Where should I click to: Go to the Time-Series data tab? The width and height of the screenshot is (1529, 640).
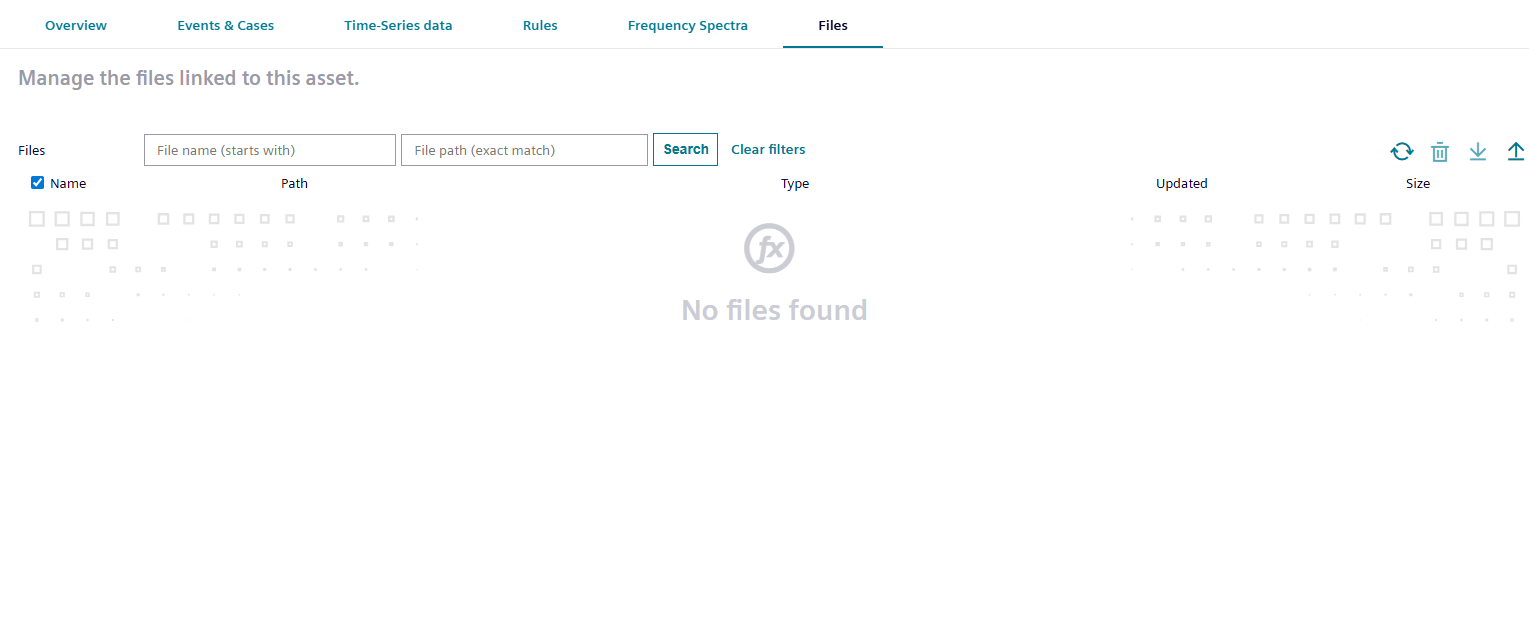click(x=398, y=25)
